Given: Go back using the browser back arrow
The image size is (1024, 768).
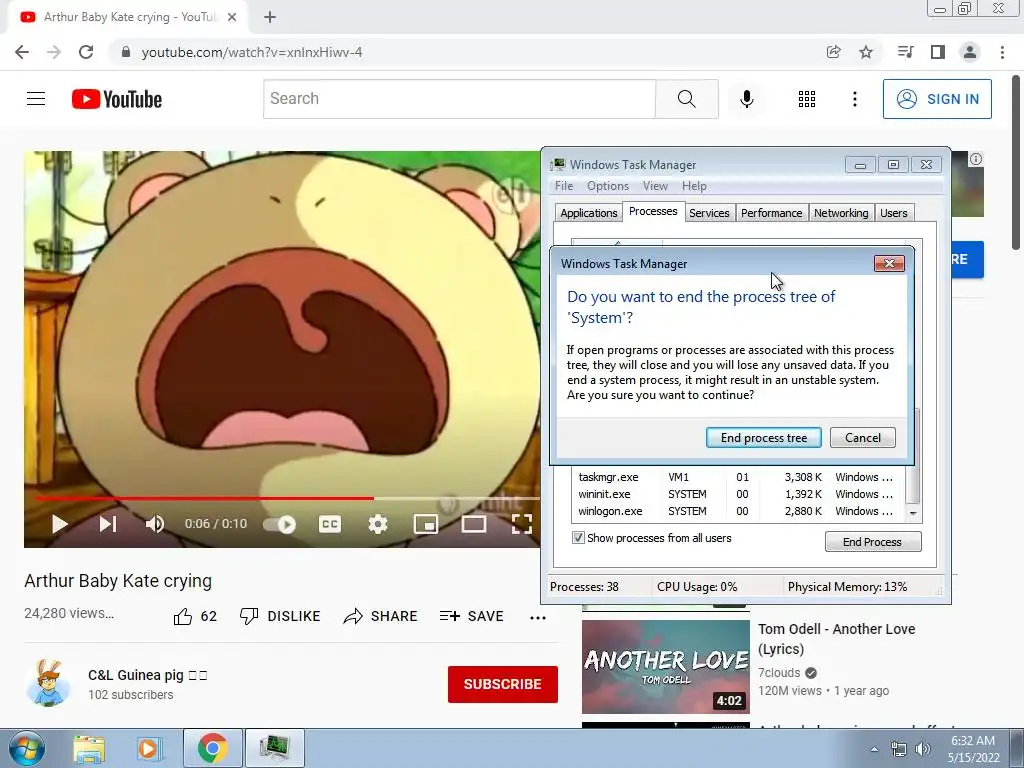Looking at the screenshot, I should click(x=22, y=52).
